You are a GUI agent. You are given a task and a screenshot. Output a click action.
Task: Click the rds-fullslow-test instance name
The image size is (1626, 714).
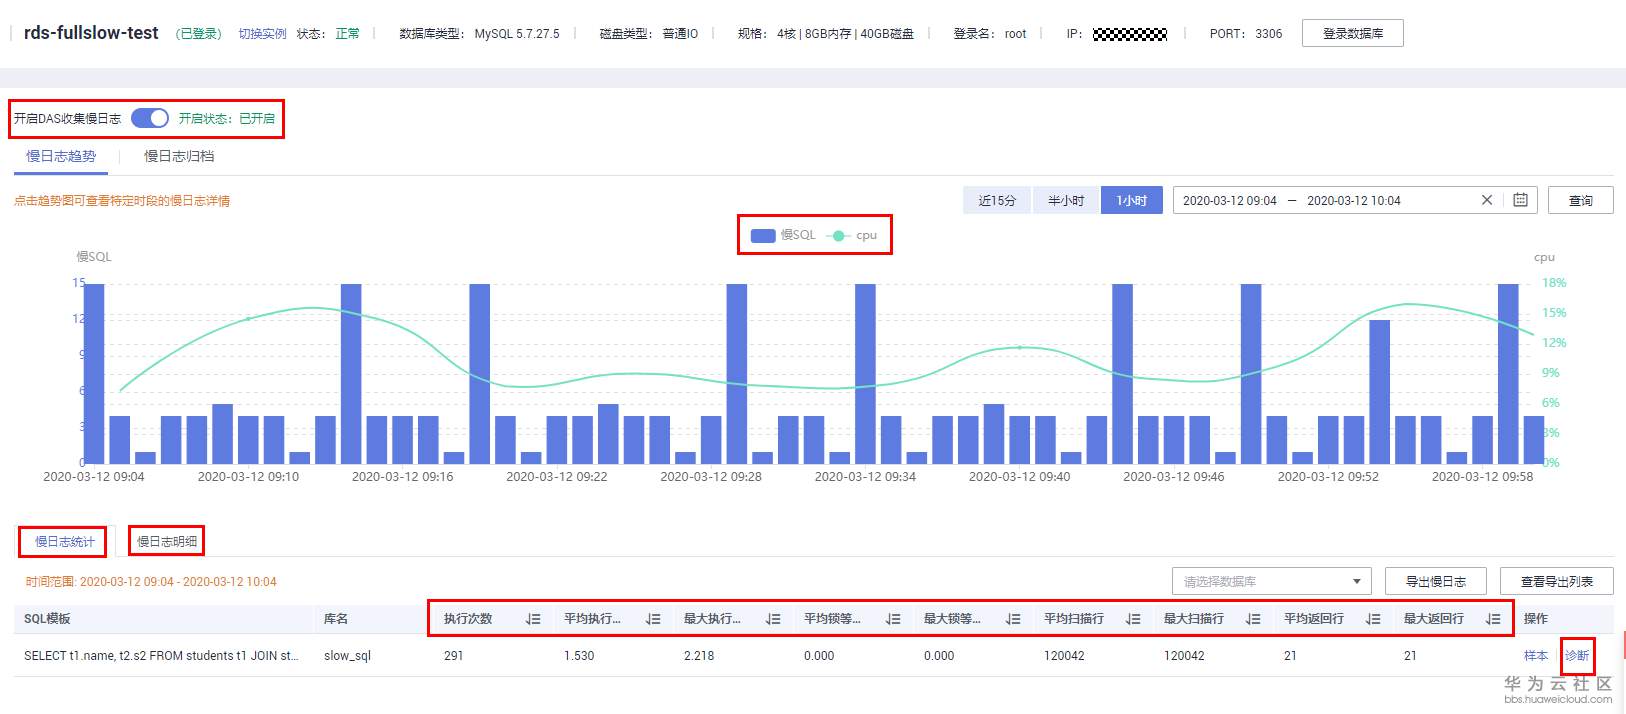pyautogui.click(x=91, y=33)
